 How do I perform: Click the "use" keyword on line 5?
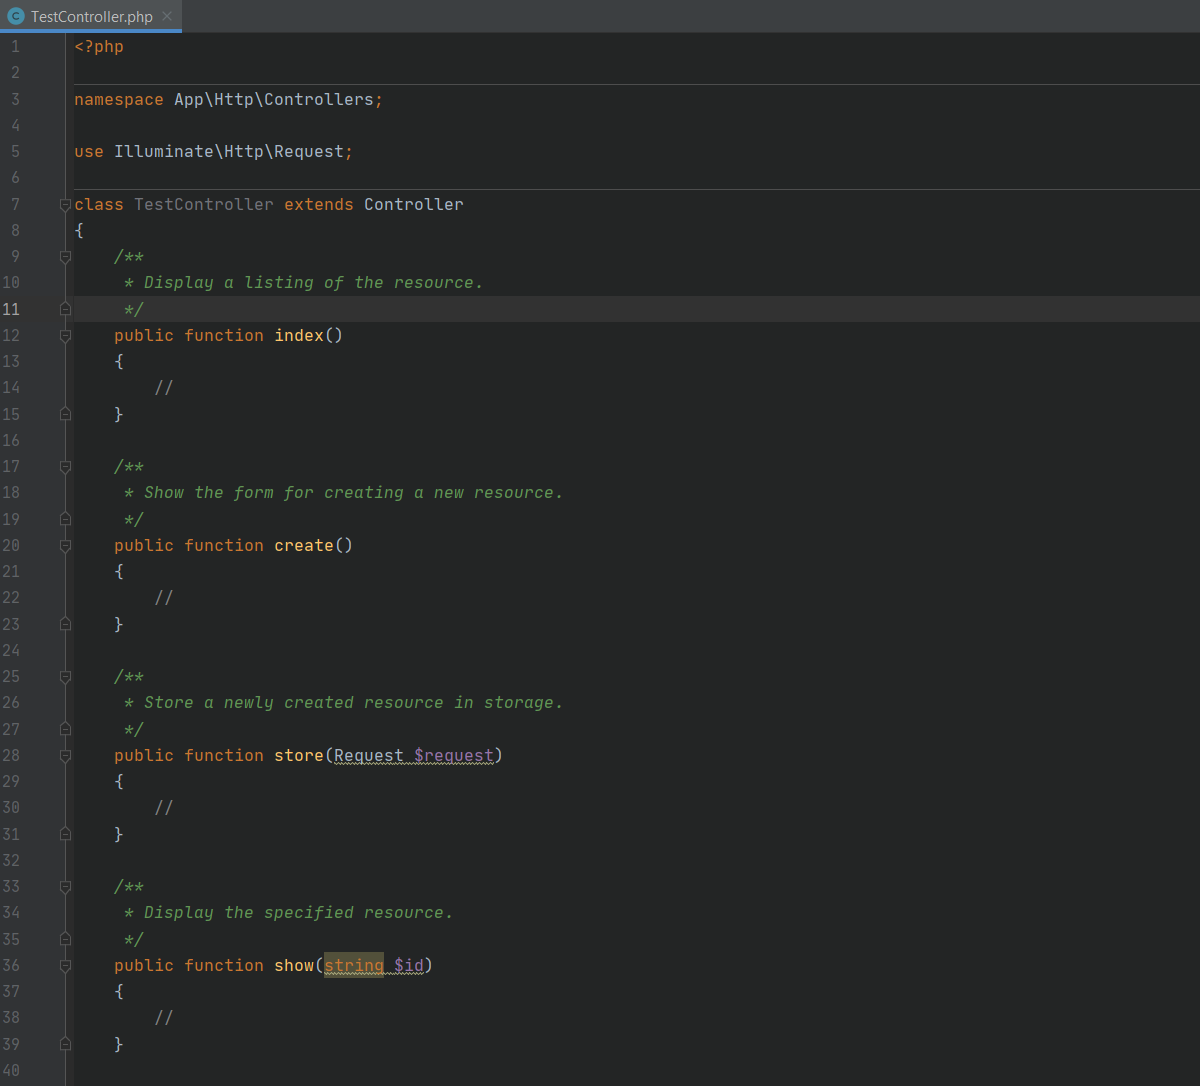point(89,152)
